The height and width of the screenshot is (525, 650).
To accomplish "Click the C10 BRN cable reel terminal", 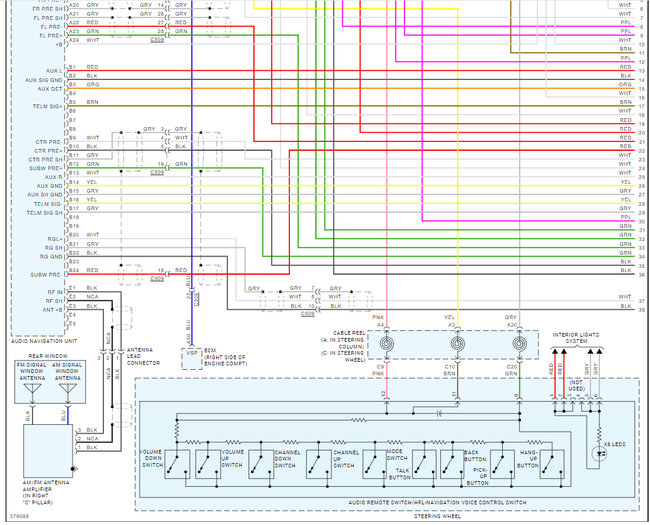I will click(450, 370).
